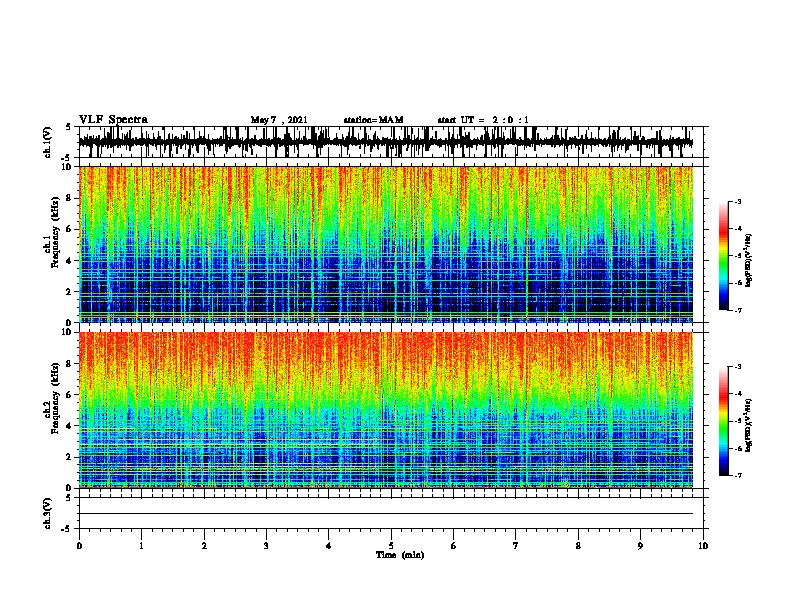Click the "5" tick on ch.1(V) axis

click(68, 127)
